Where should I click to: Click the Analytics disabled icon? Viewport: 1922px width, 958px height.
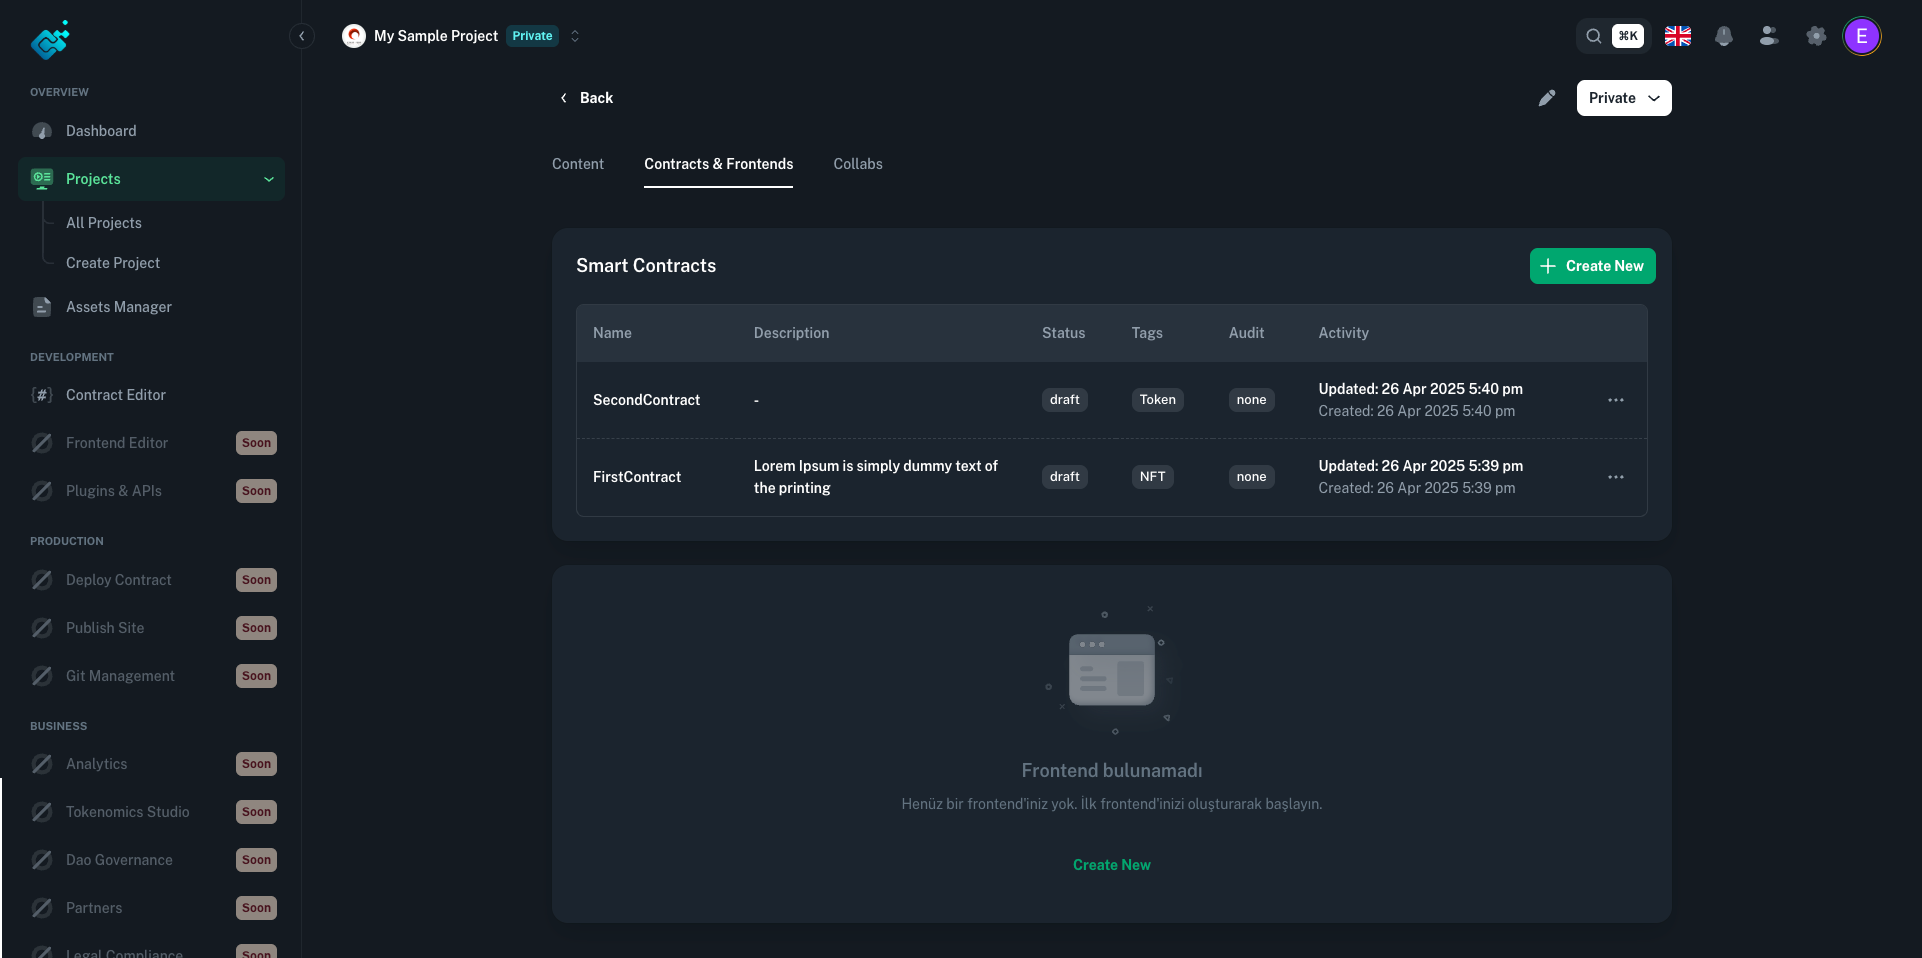point(42,764)
